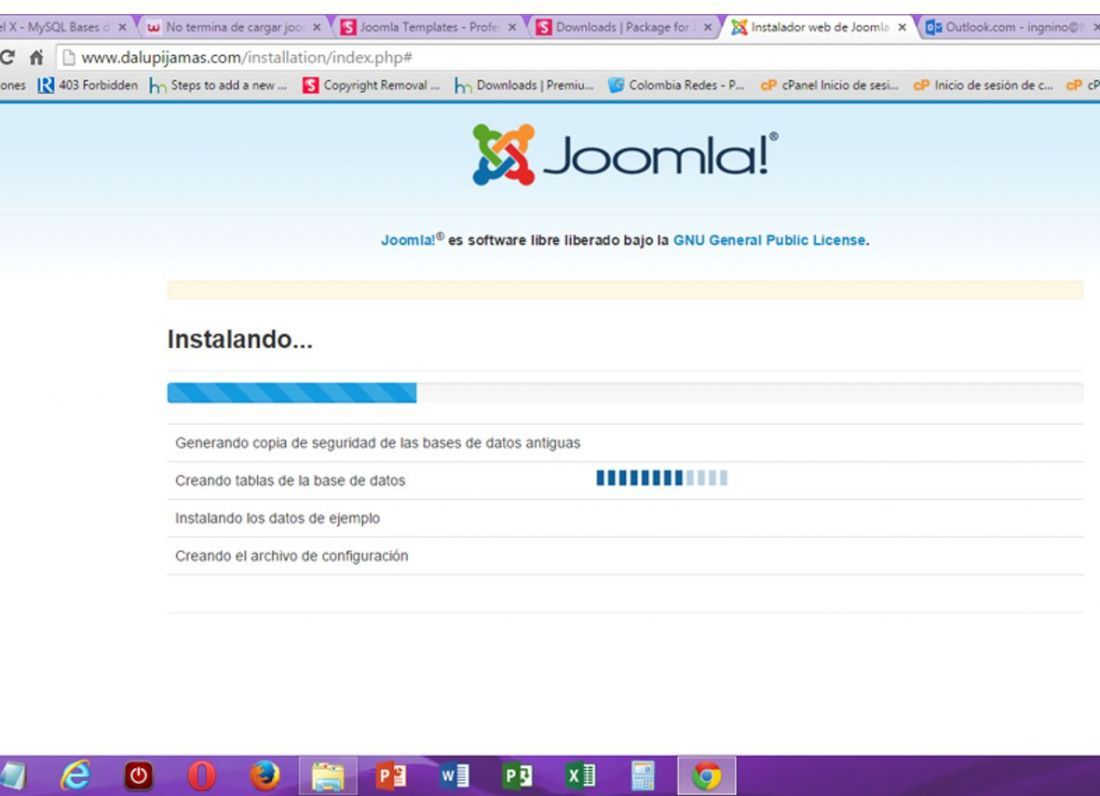Select the Instalador web de Joomla tab
This screenshot has width=1100, height=796.
point(818,27)
